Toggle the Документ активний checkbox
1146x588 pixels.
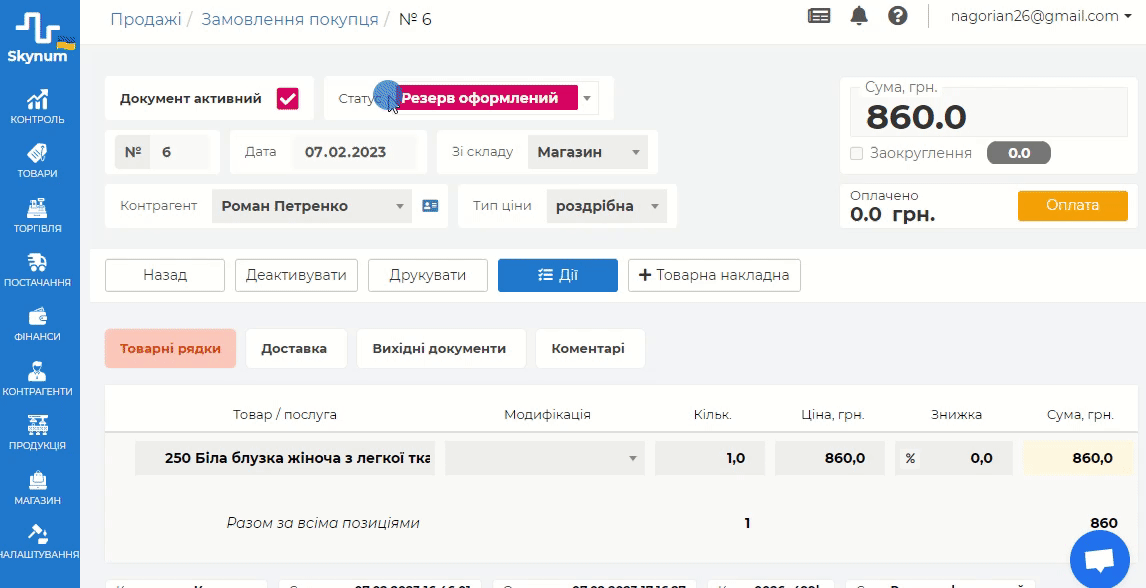point(288,98)
